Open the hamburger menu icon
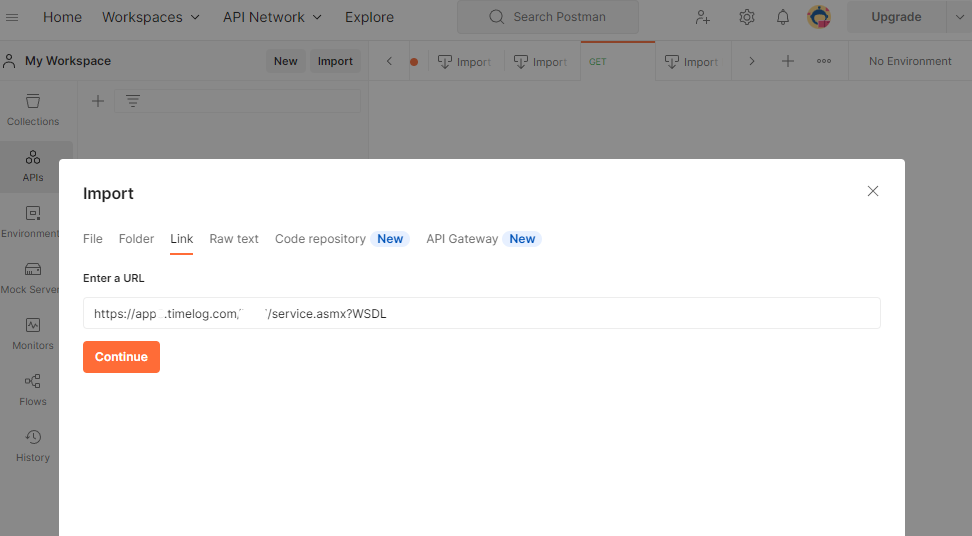 [13, 17]
